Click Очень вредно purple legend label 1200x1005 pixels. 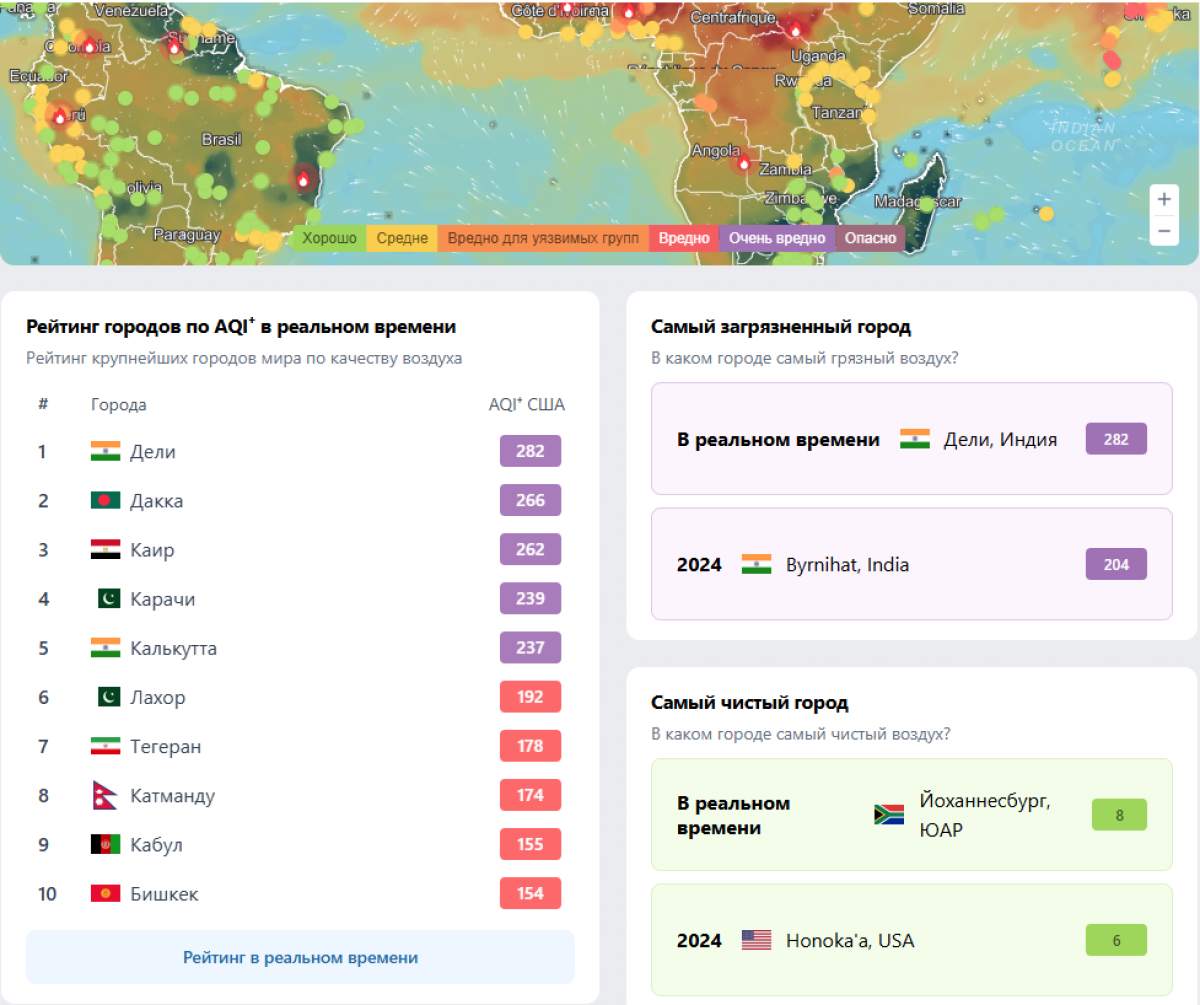coord(777,239)
